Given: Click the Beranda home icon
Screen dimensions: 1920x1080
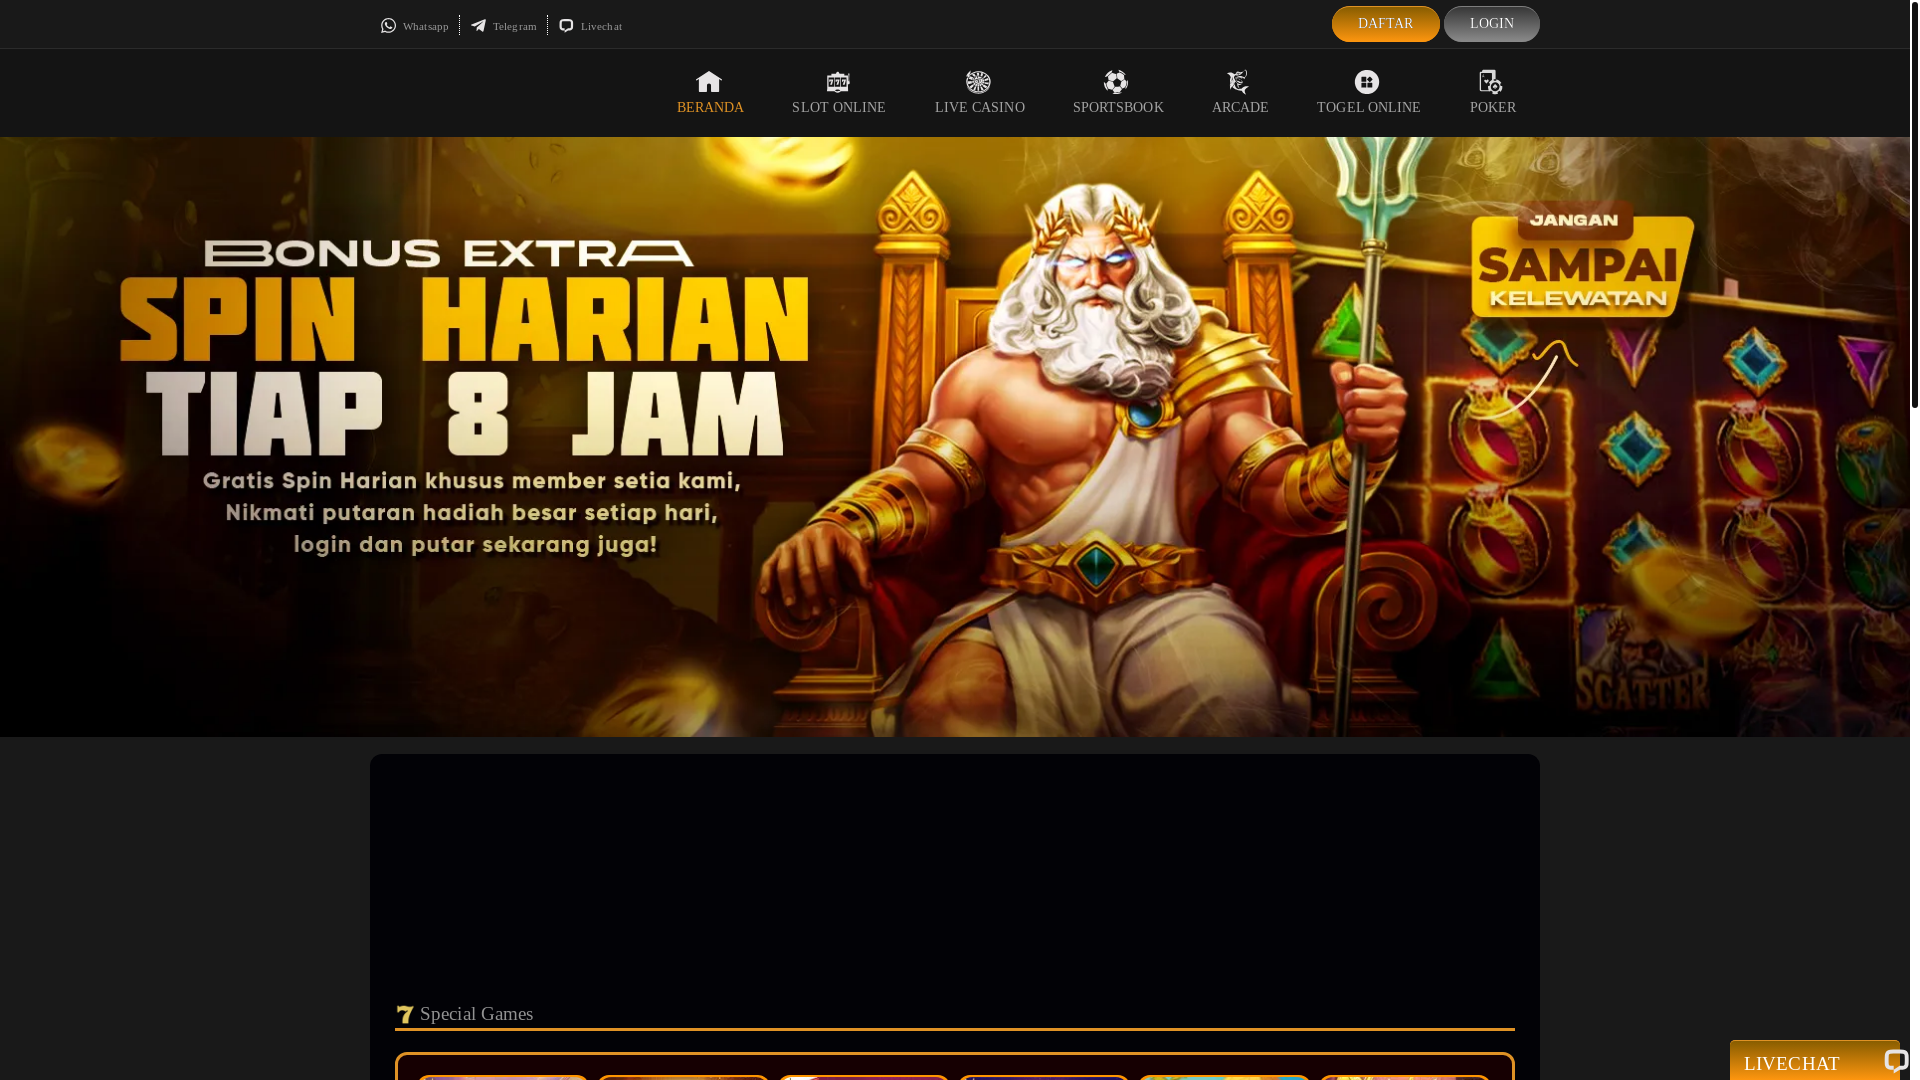Looking at the screenshot, I should pos(709,82).
